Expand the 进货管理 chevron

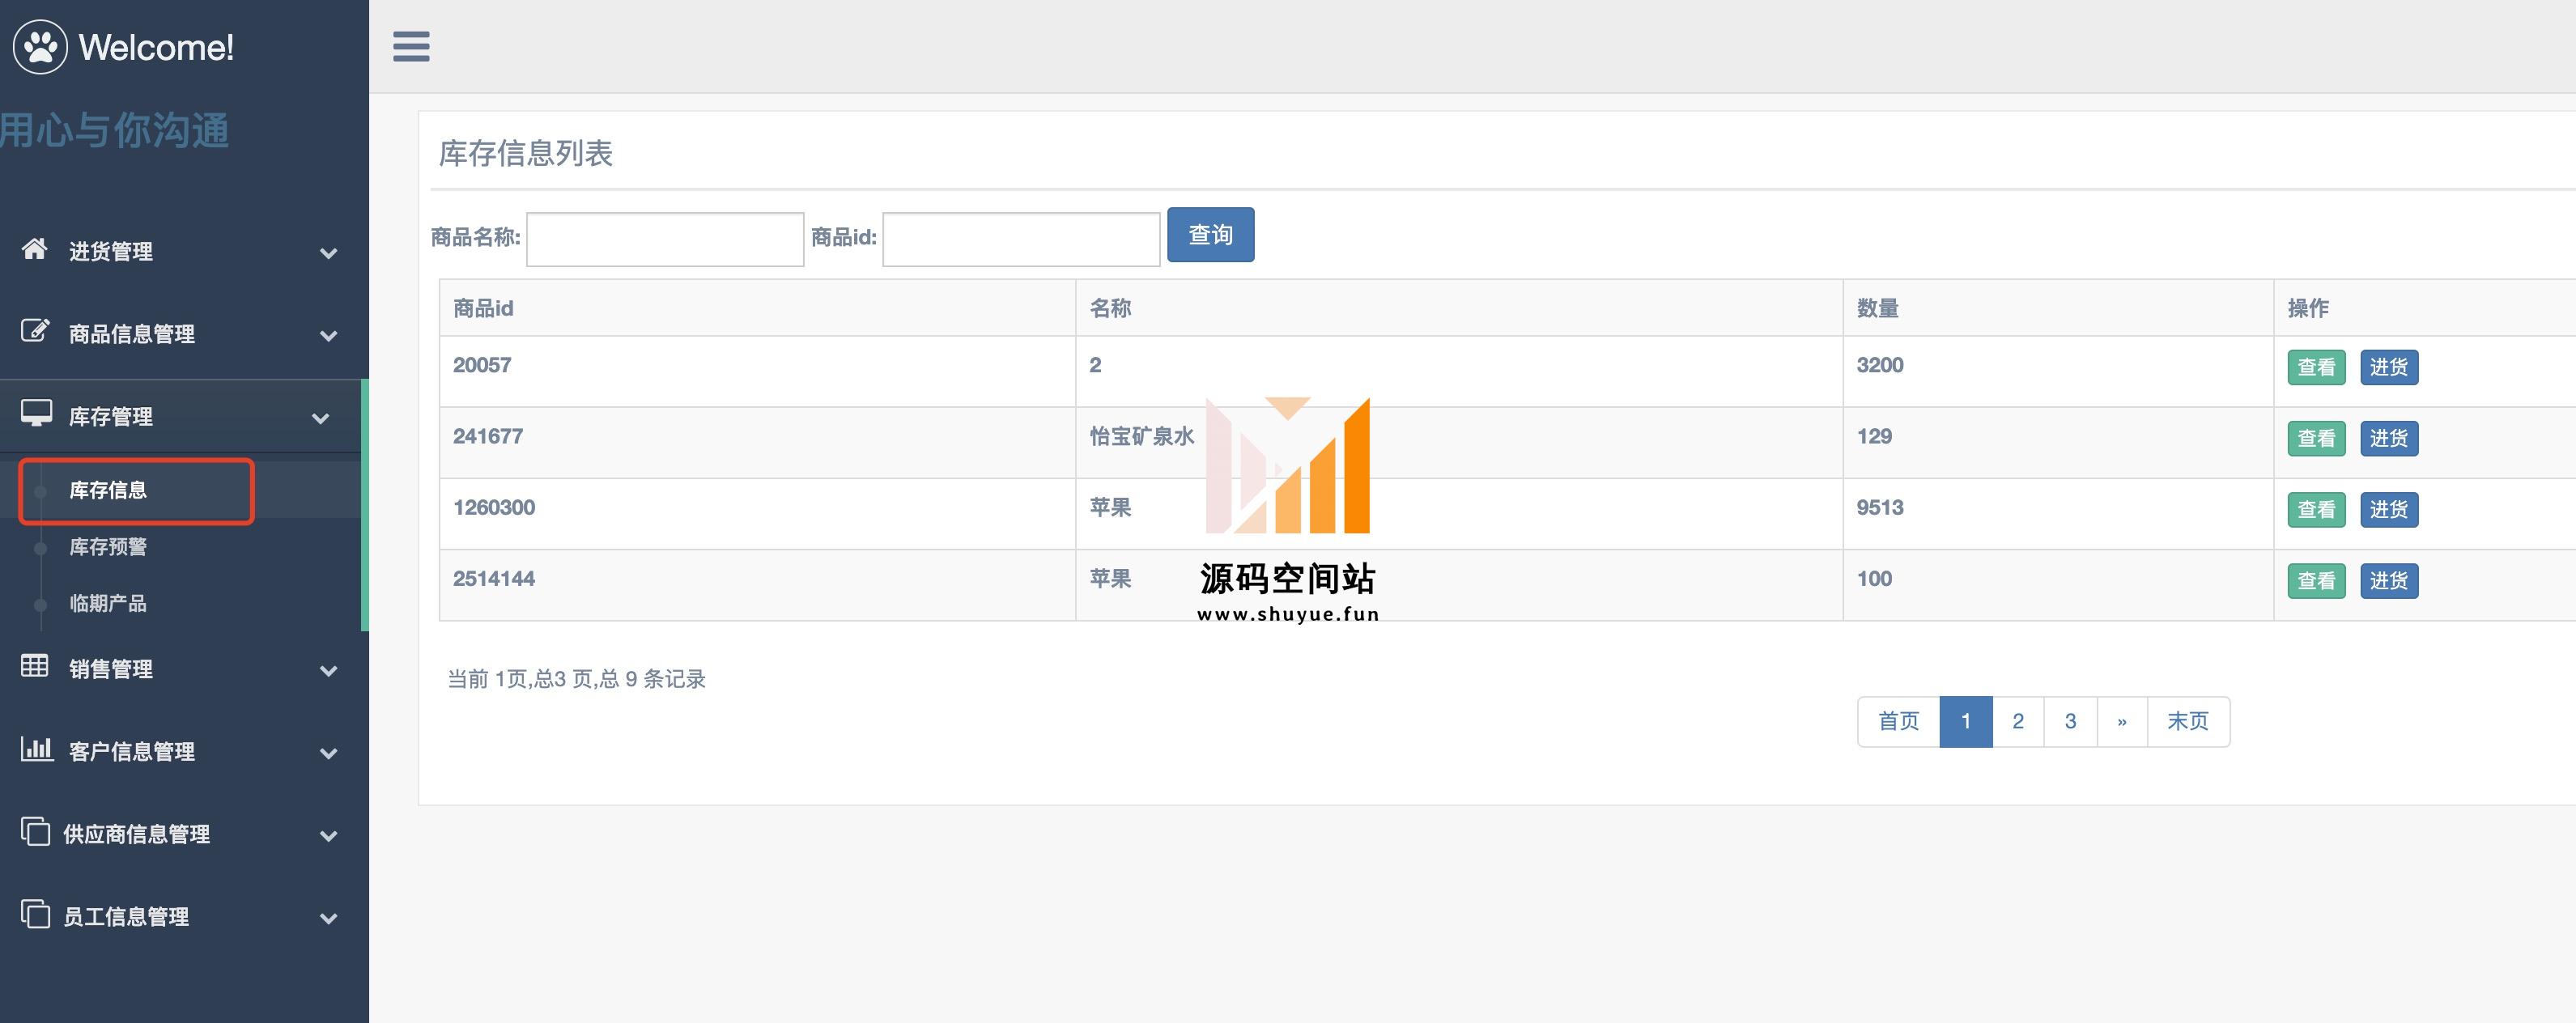[328, 253]
